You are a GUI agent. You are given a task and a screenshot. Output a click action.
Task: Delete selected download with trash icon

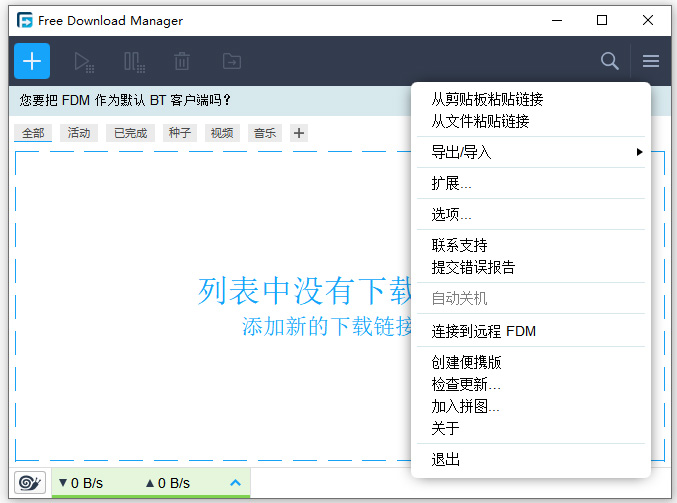click(182, 61)
